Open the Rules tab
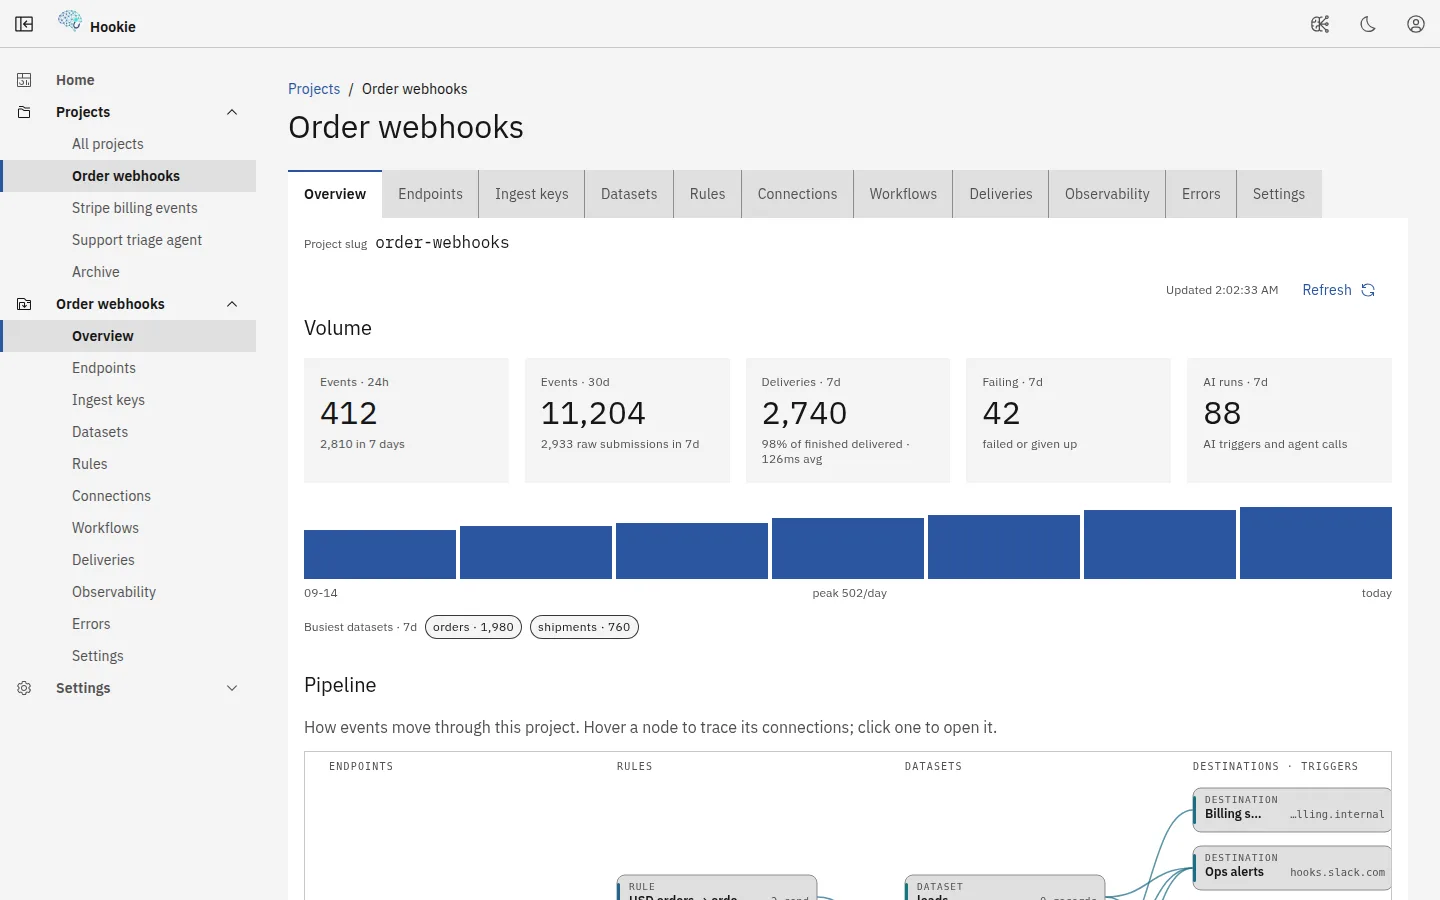 pos(707,194)
